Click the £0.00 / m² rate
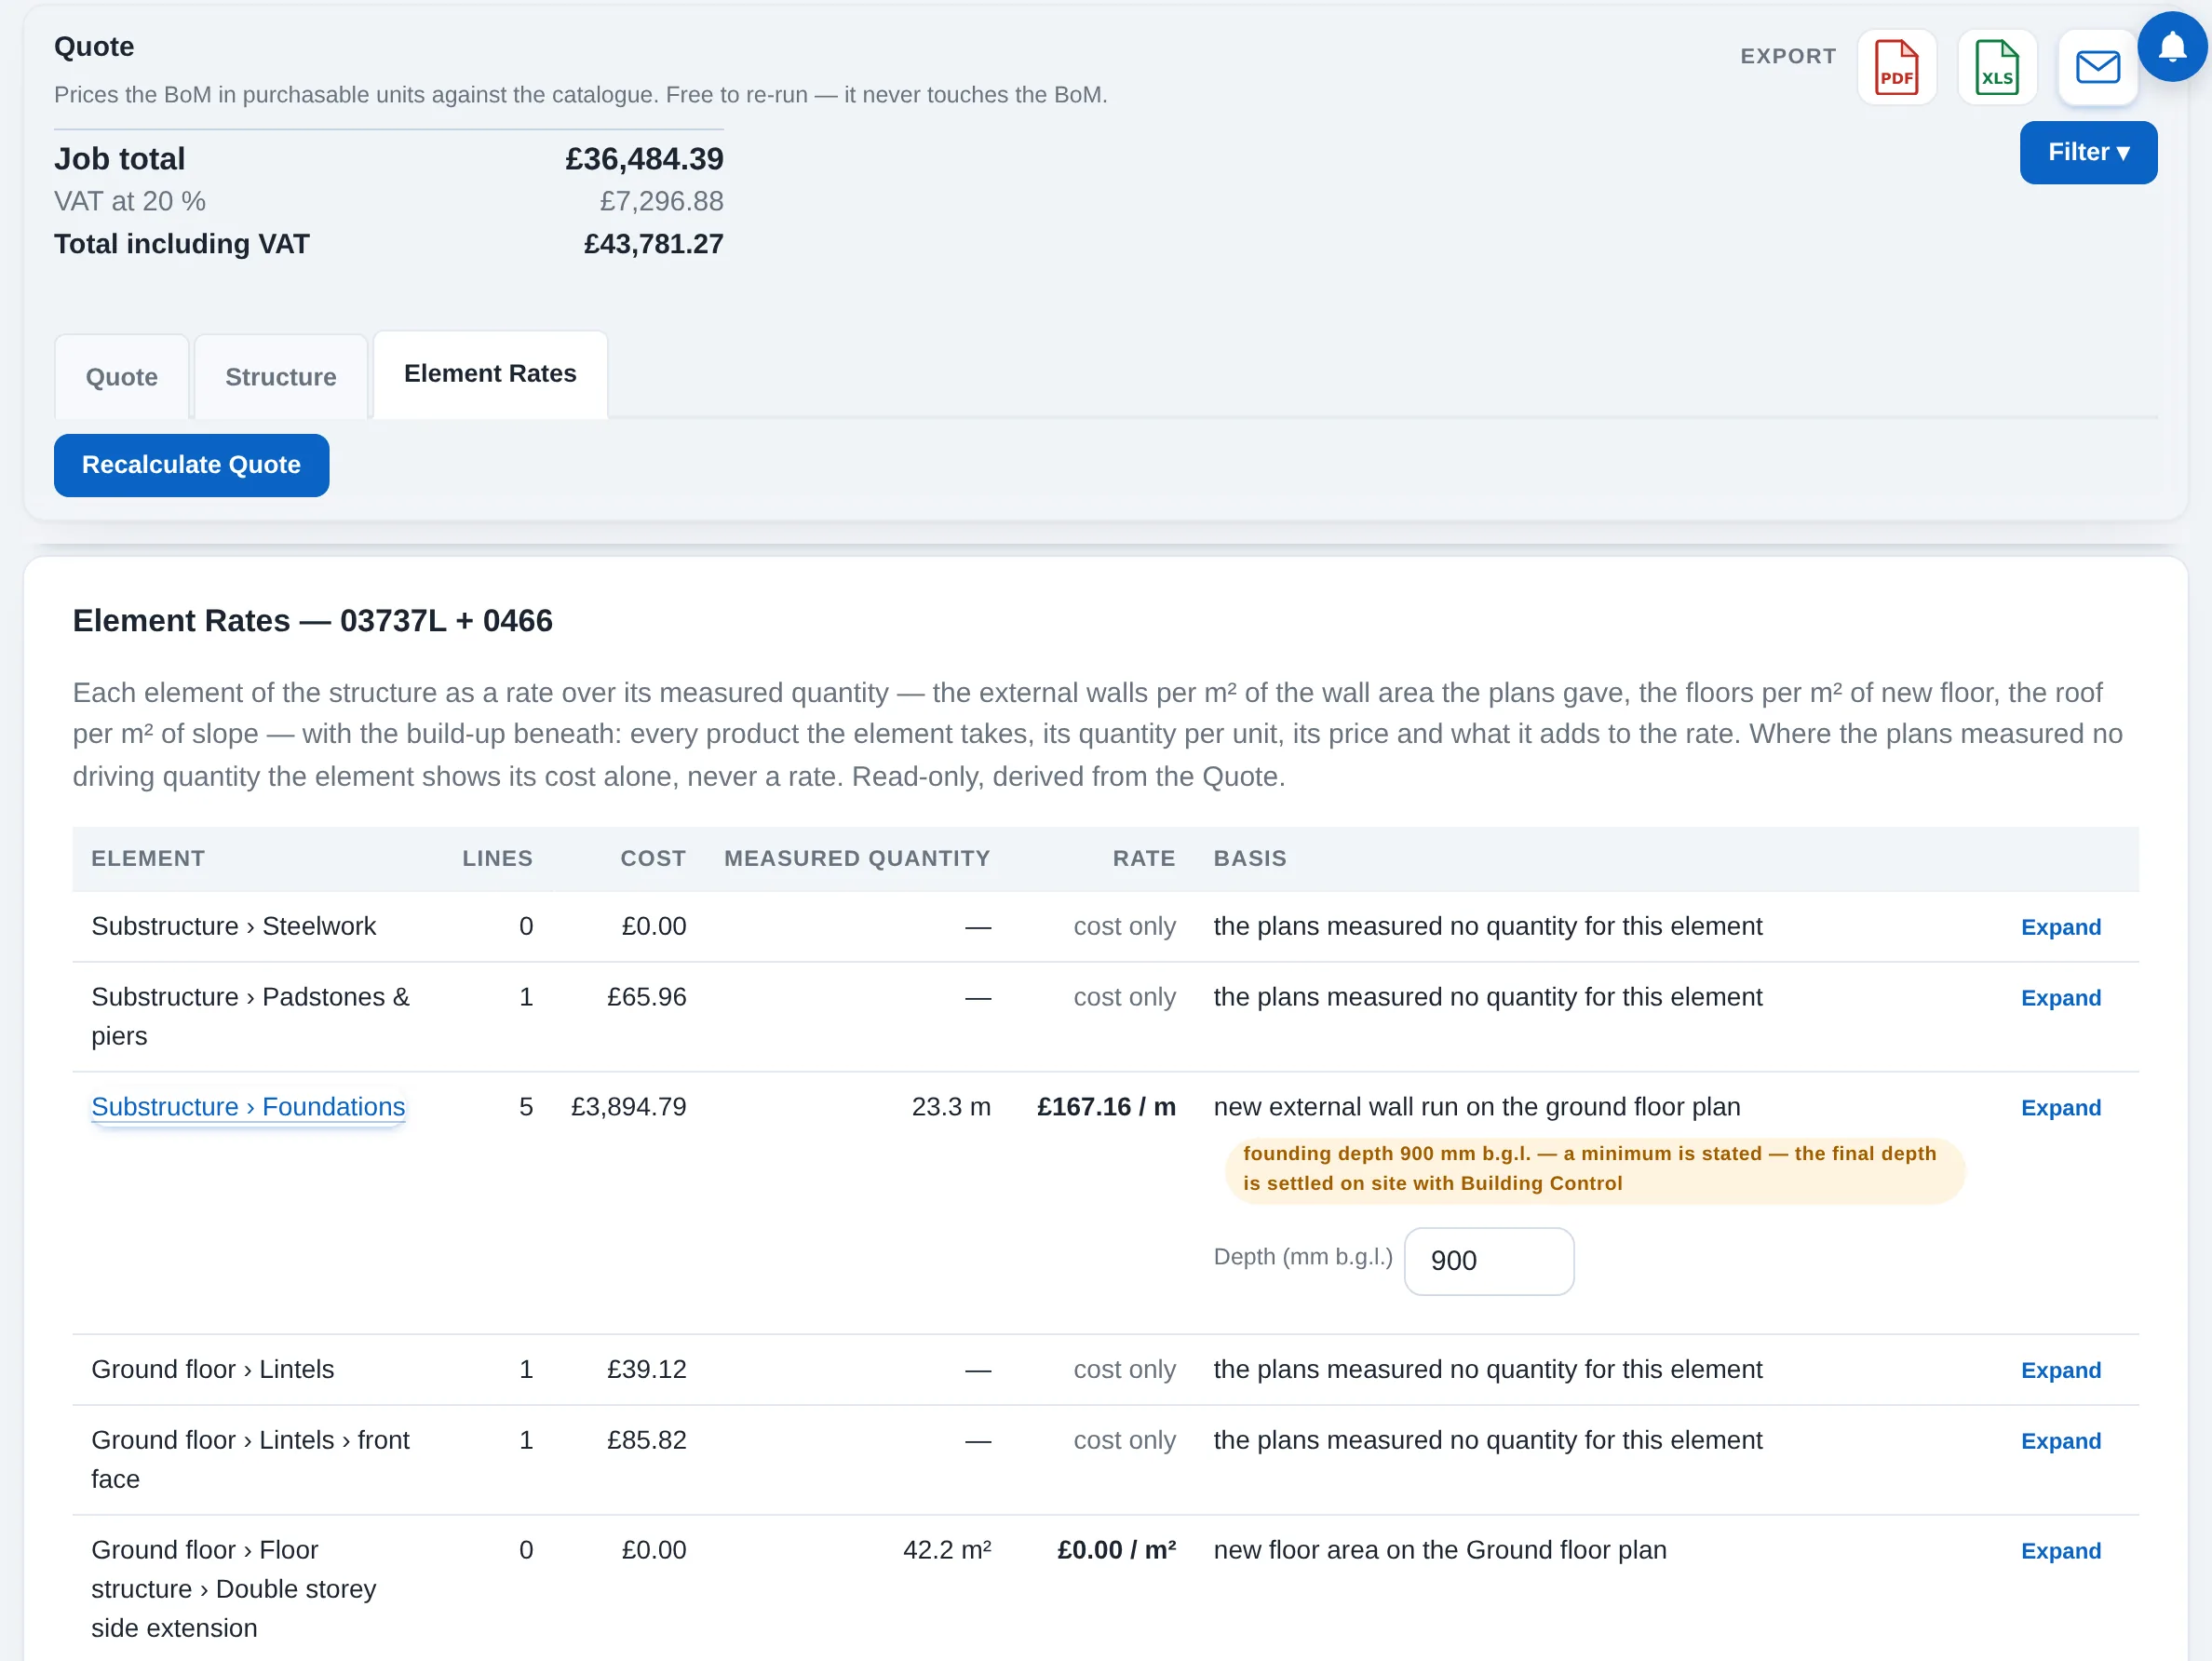 [x=1116, y=1550]
